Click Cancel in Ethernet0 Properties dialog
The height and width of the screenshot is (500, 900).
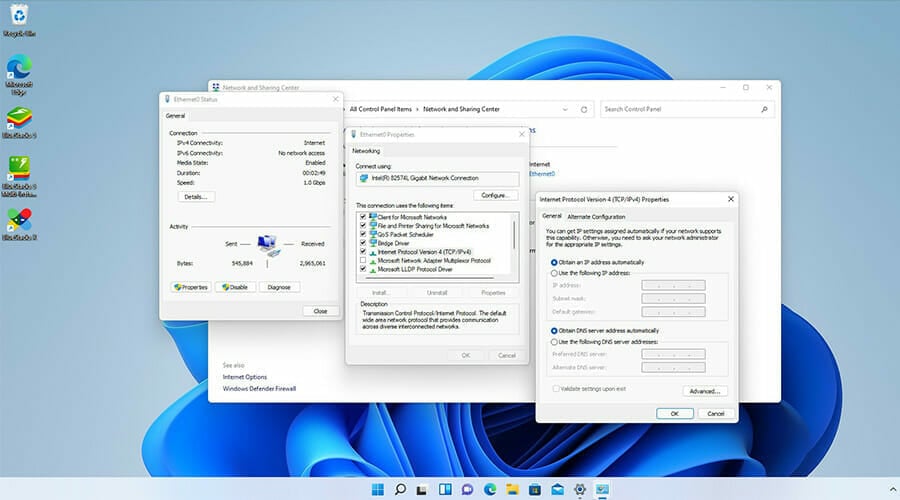(x=507, y=355)
